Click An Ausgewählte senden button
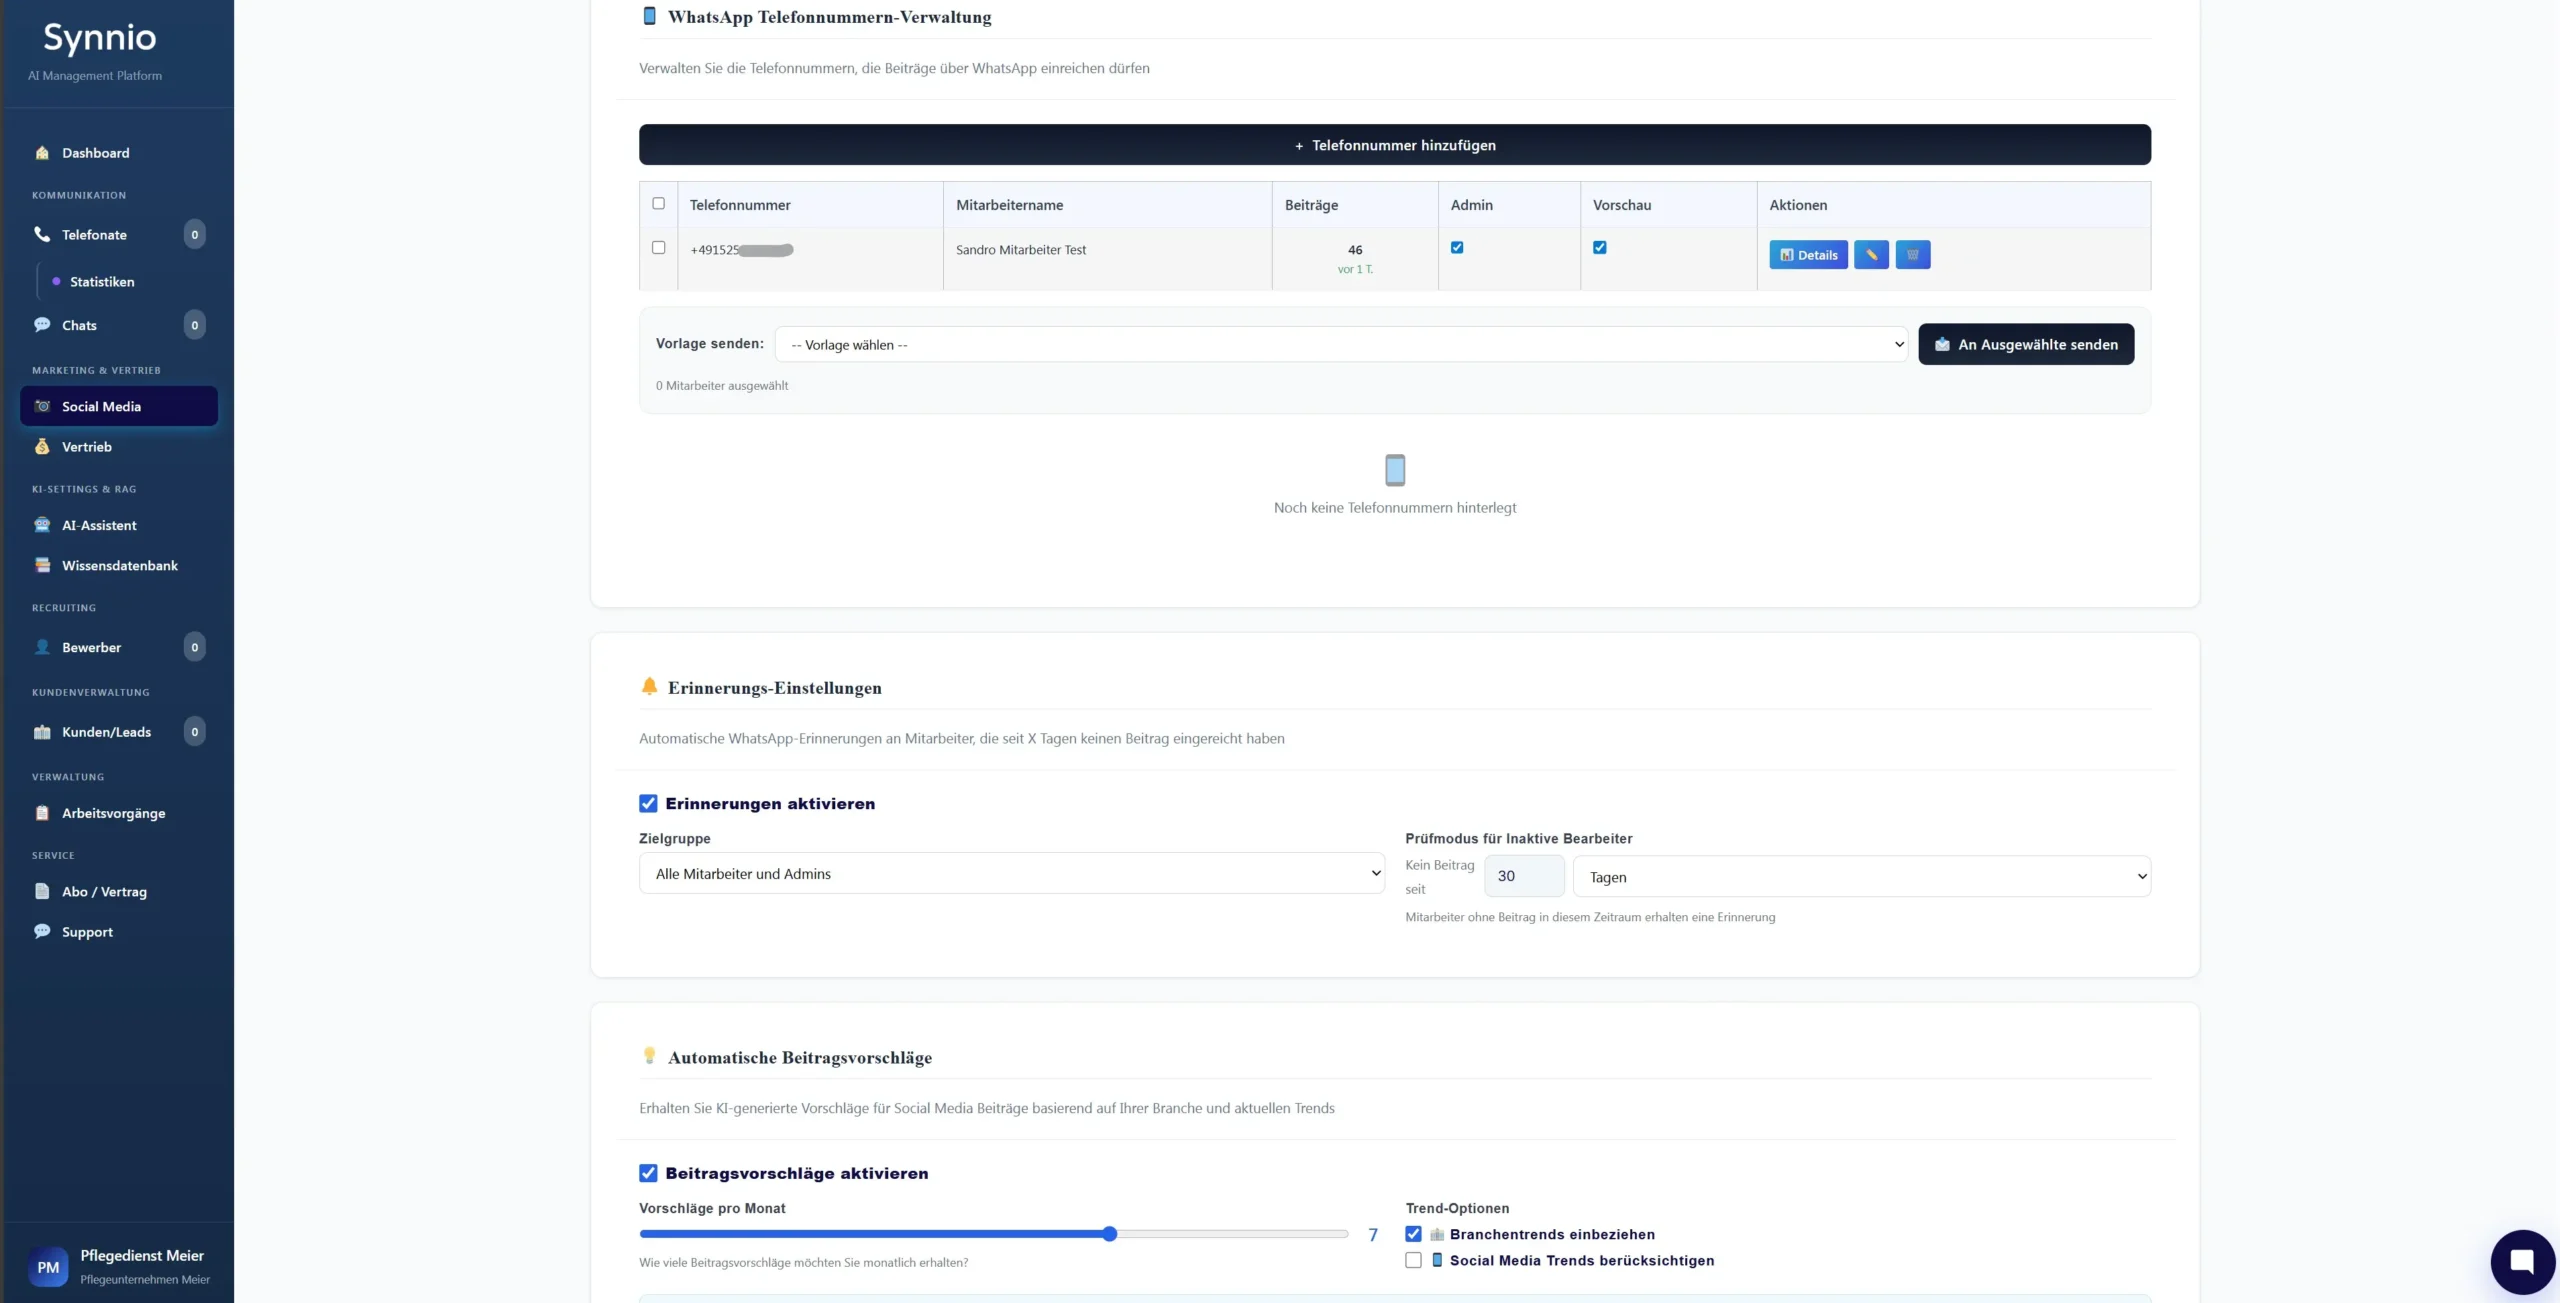 2025,345
